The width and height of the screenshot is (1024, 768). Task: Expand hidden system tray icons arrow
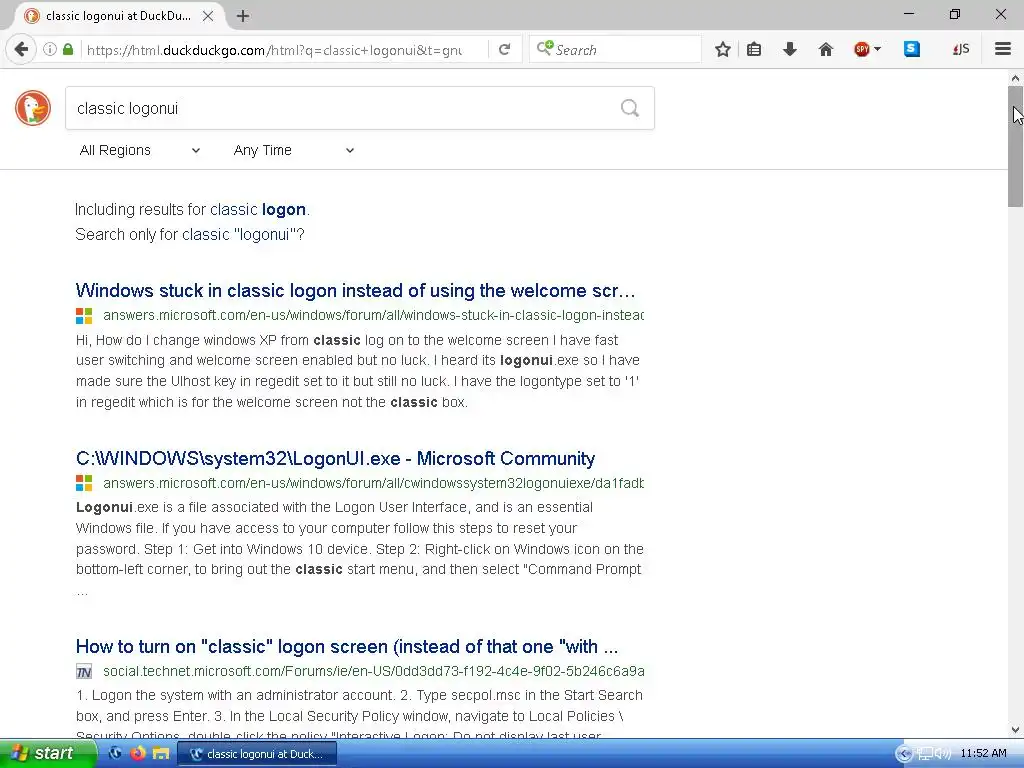point(904,754)
